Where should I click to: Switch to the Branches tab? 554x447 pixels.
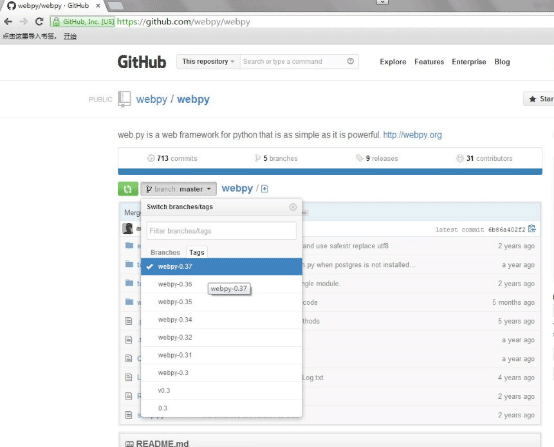click(x=165, y=252)
